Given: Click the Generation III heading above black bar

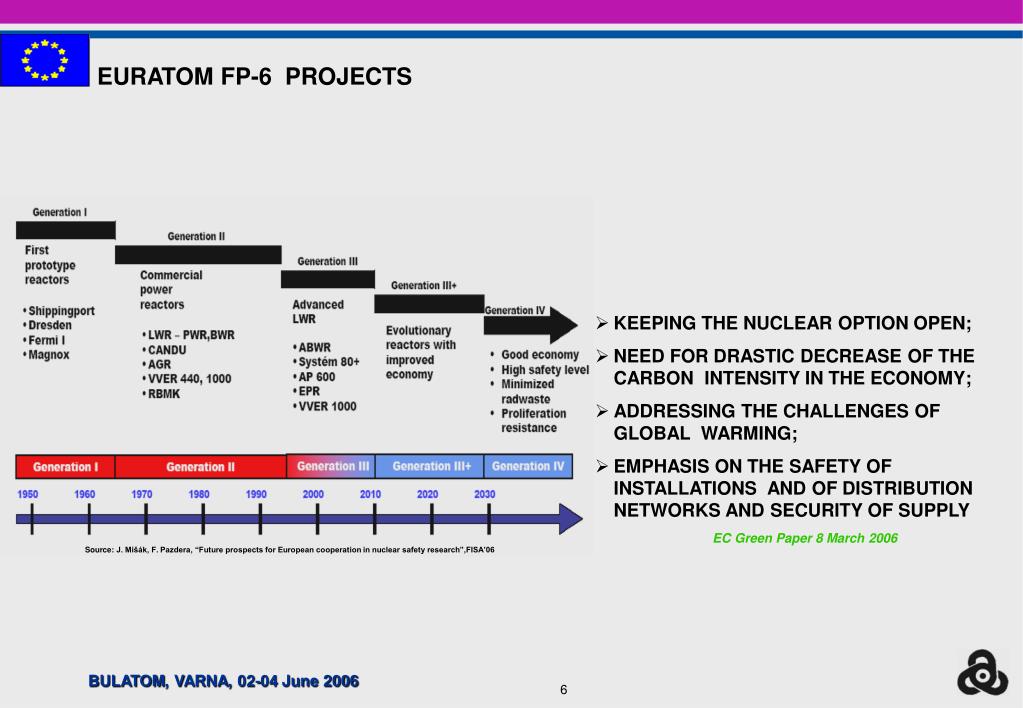Looking at the screenshot, I should click(x=328, y=261).
